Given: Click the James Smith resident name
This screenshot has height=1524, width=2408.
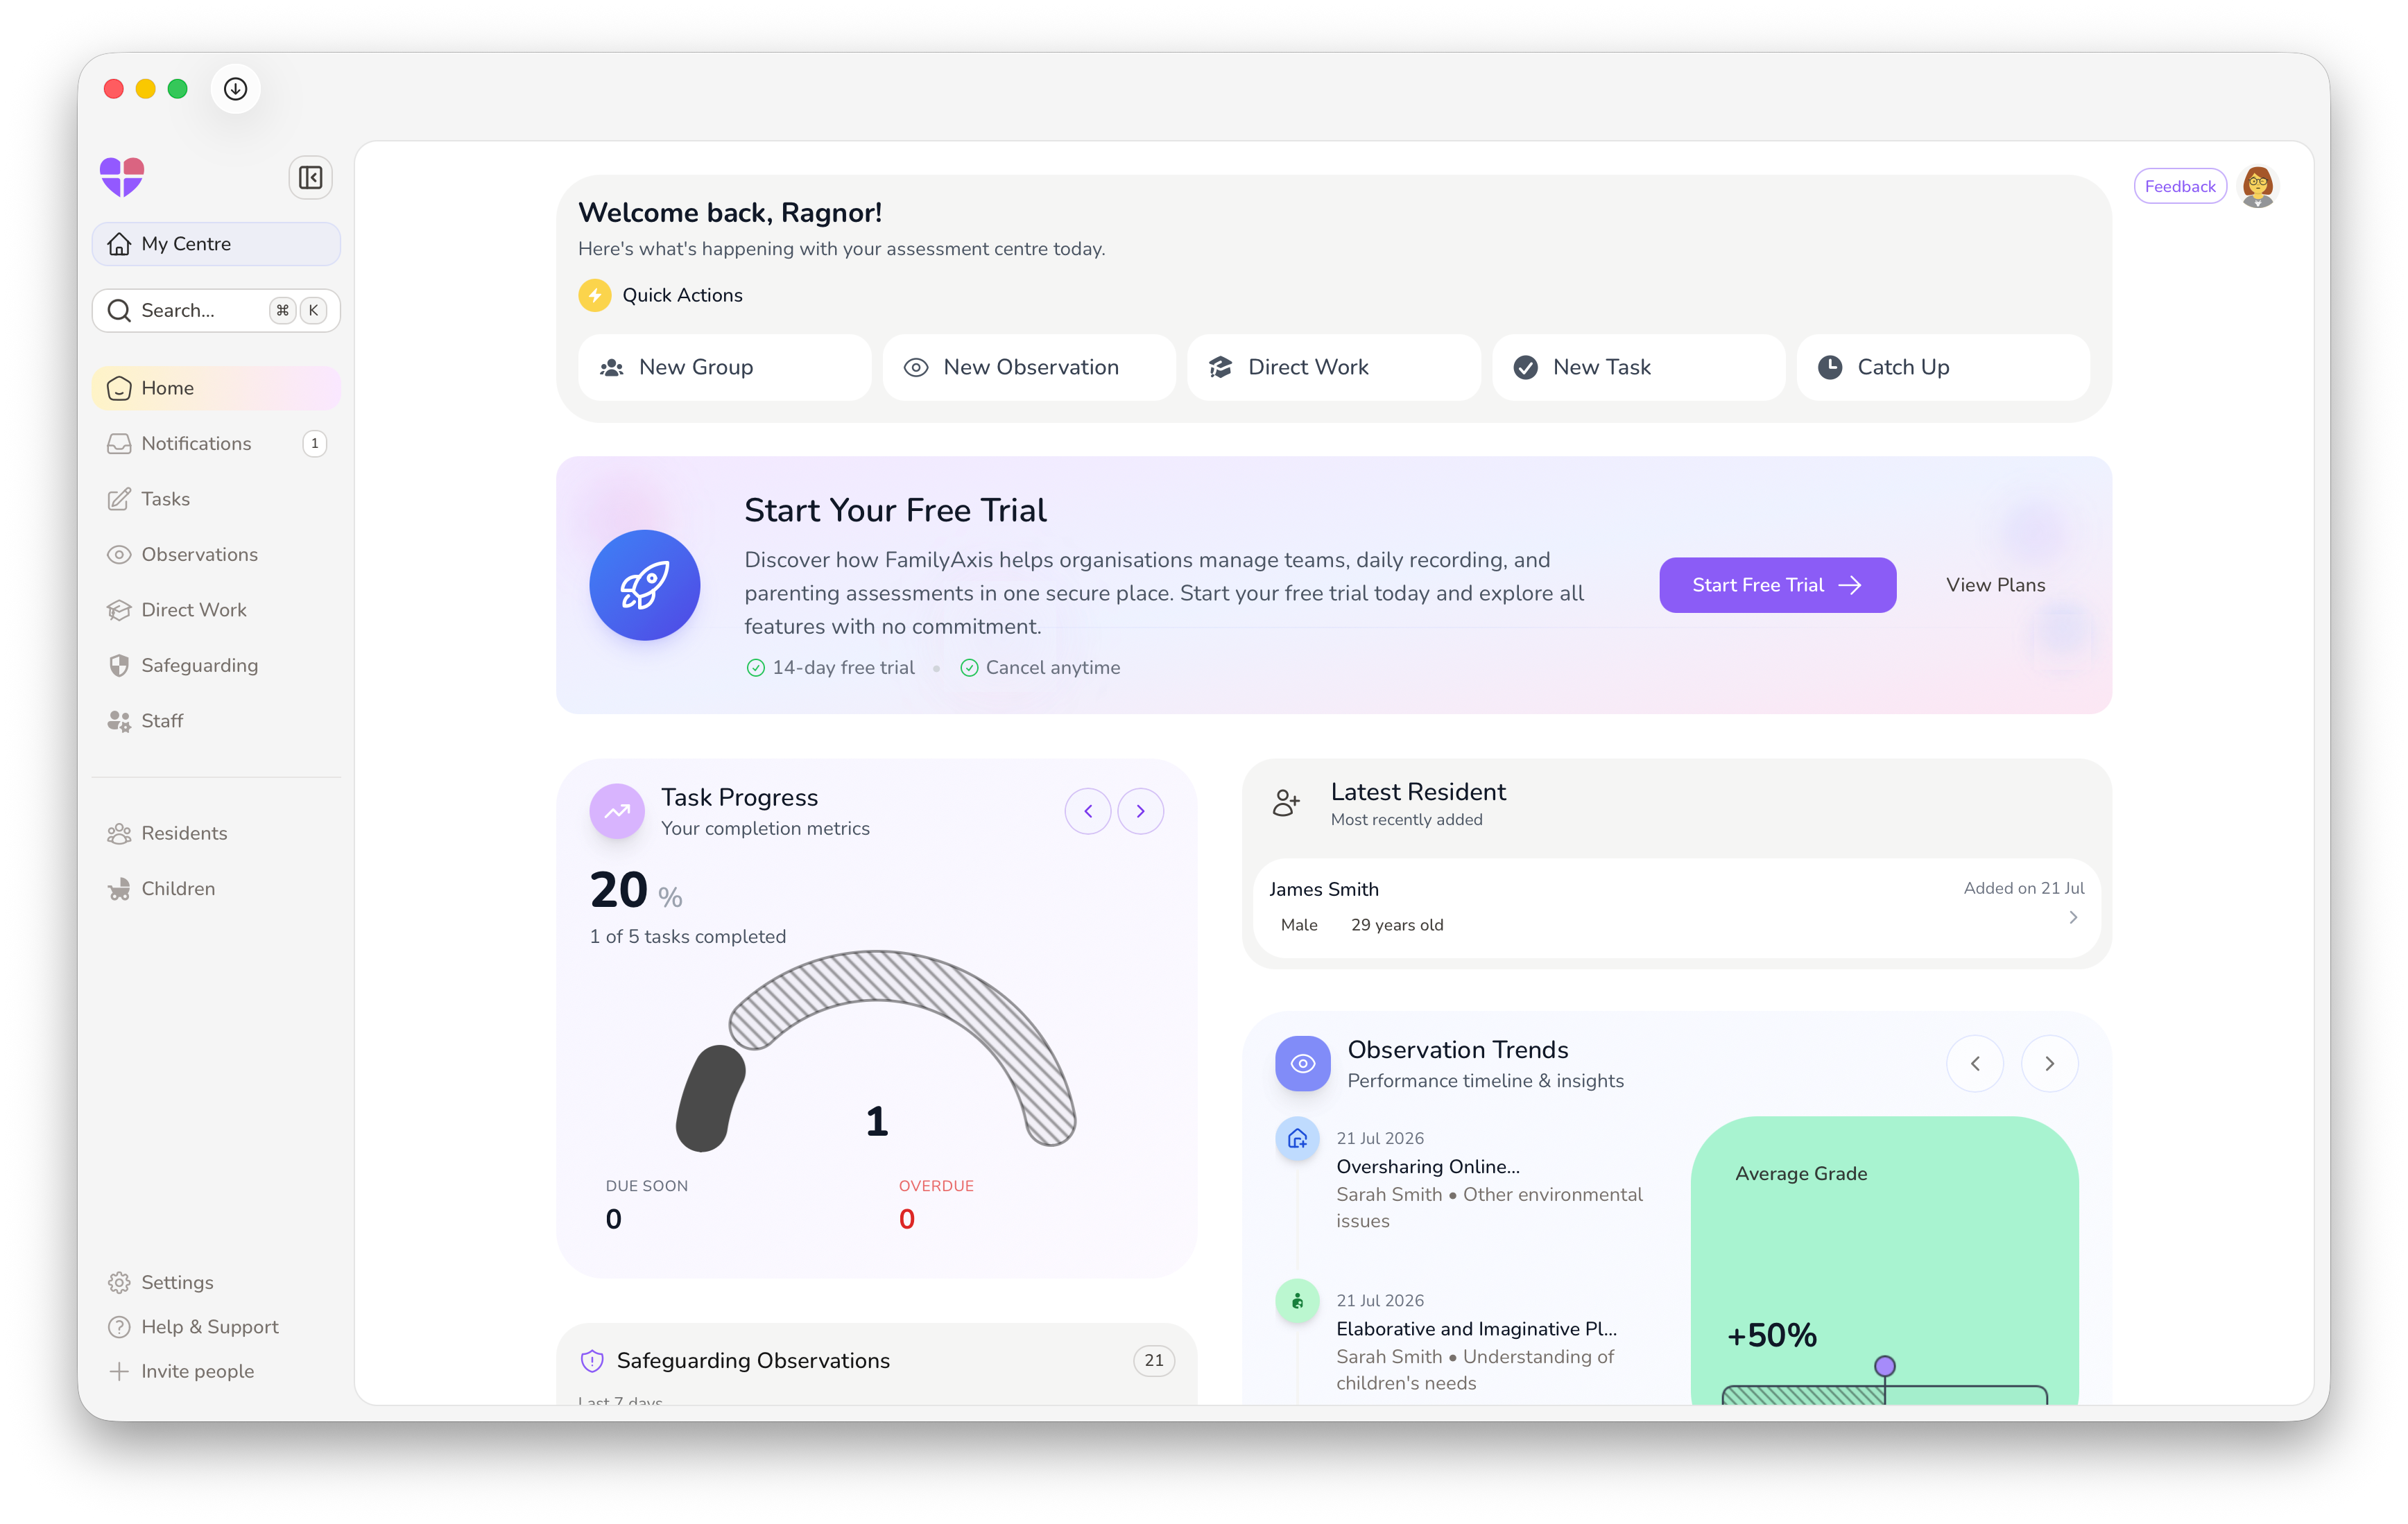Looking at the screenshot, I should pyautogui.click(x=1324, y=890).
